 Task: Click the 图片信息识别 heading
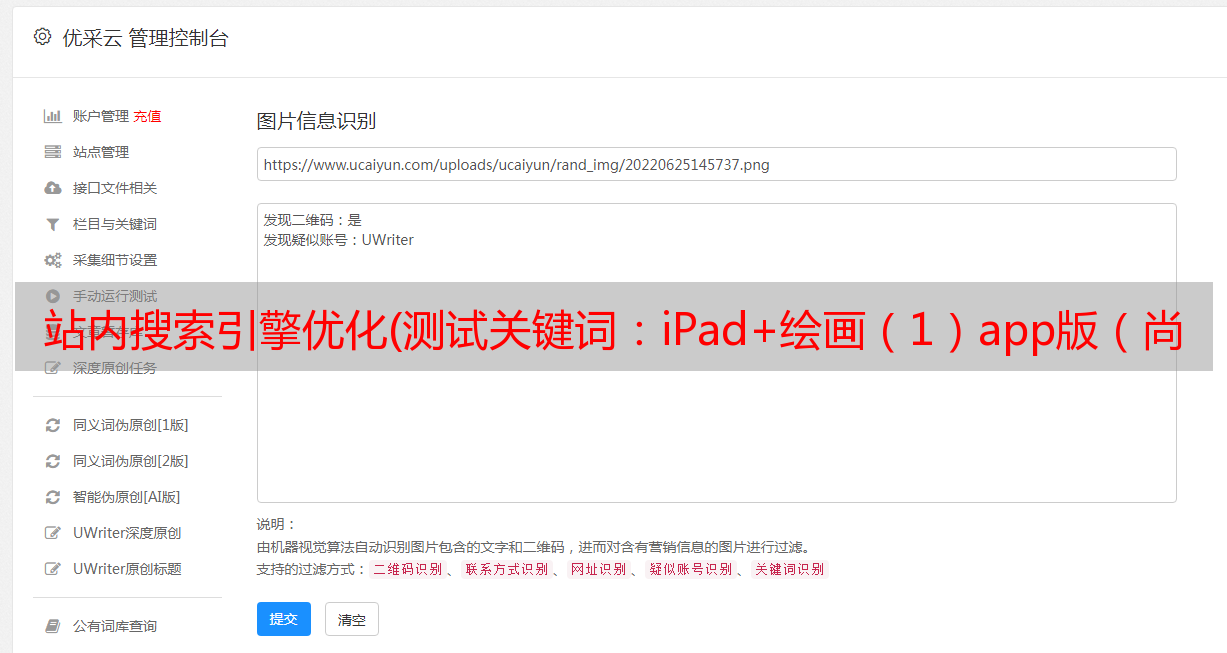click(316, 121)
